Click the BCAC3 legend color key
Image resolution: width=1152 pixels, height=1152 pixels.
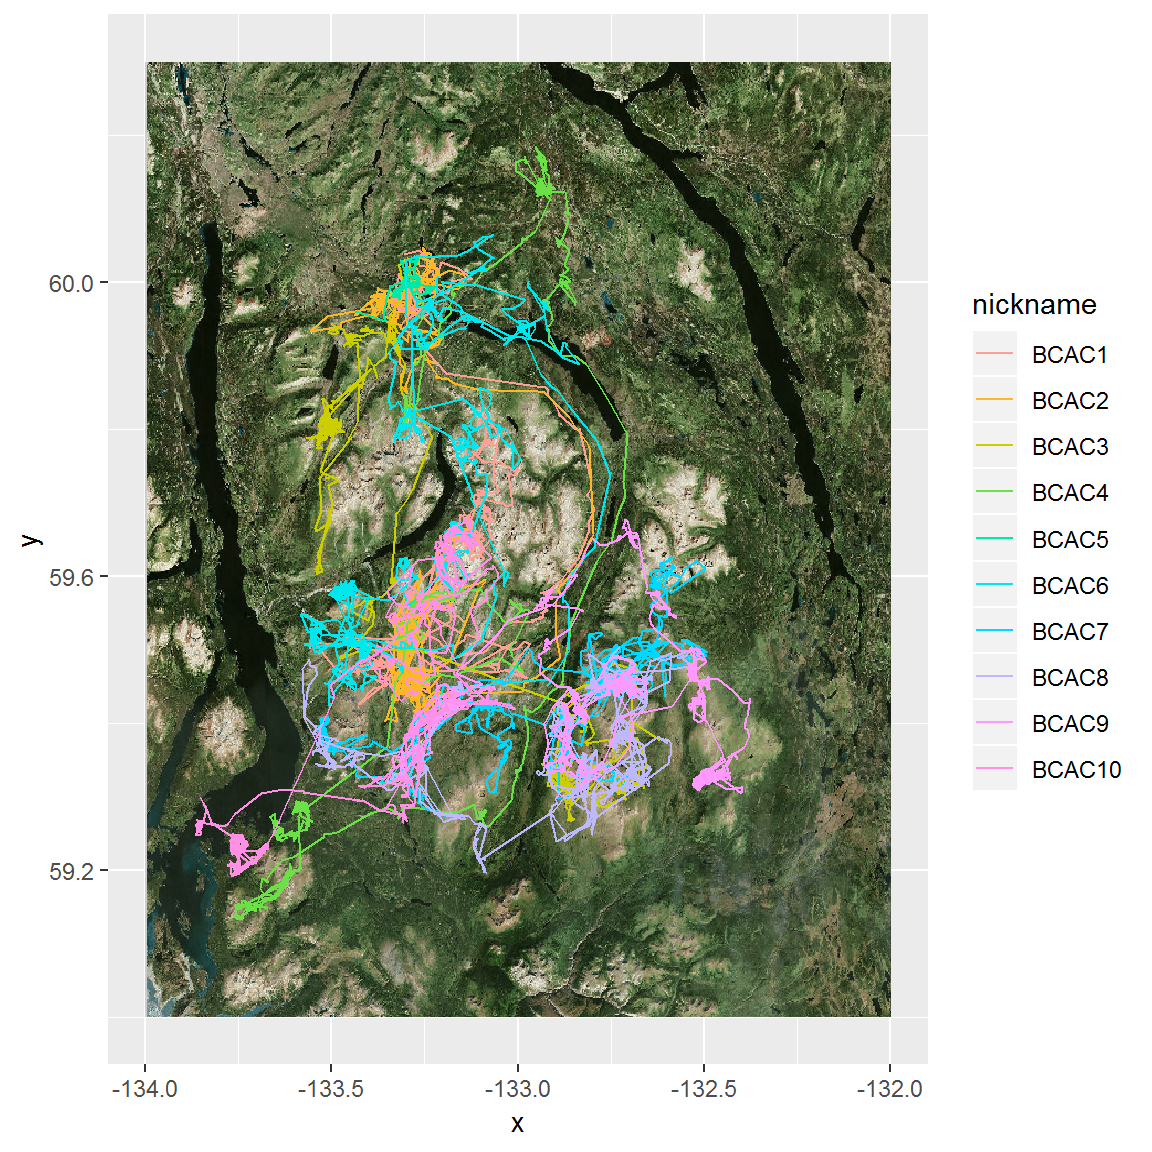click(x=995, y=446)
